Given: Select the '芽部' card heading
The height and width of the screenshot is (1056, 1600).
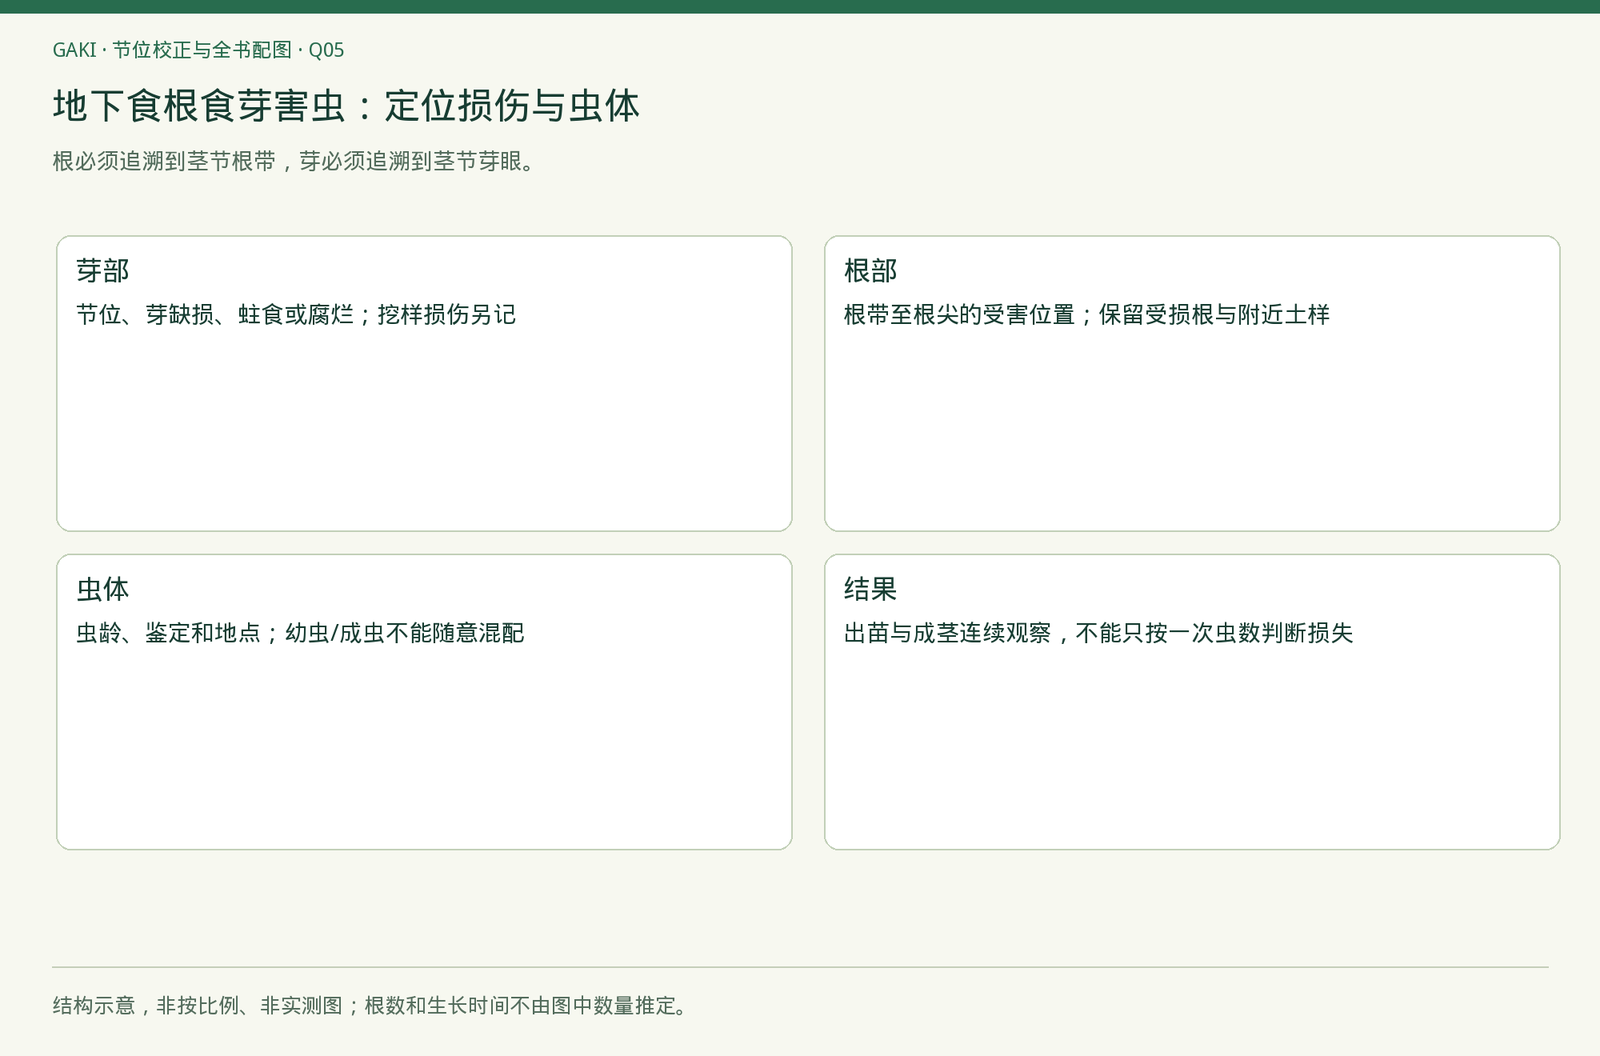Looking at the screenshot, I should 103,271.
